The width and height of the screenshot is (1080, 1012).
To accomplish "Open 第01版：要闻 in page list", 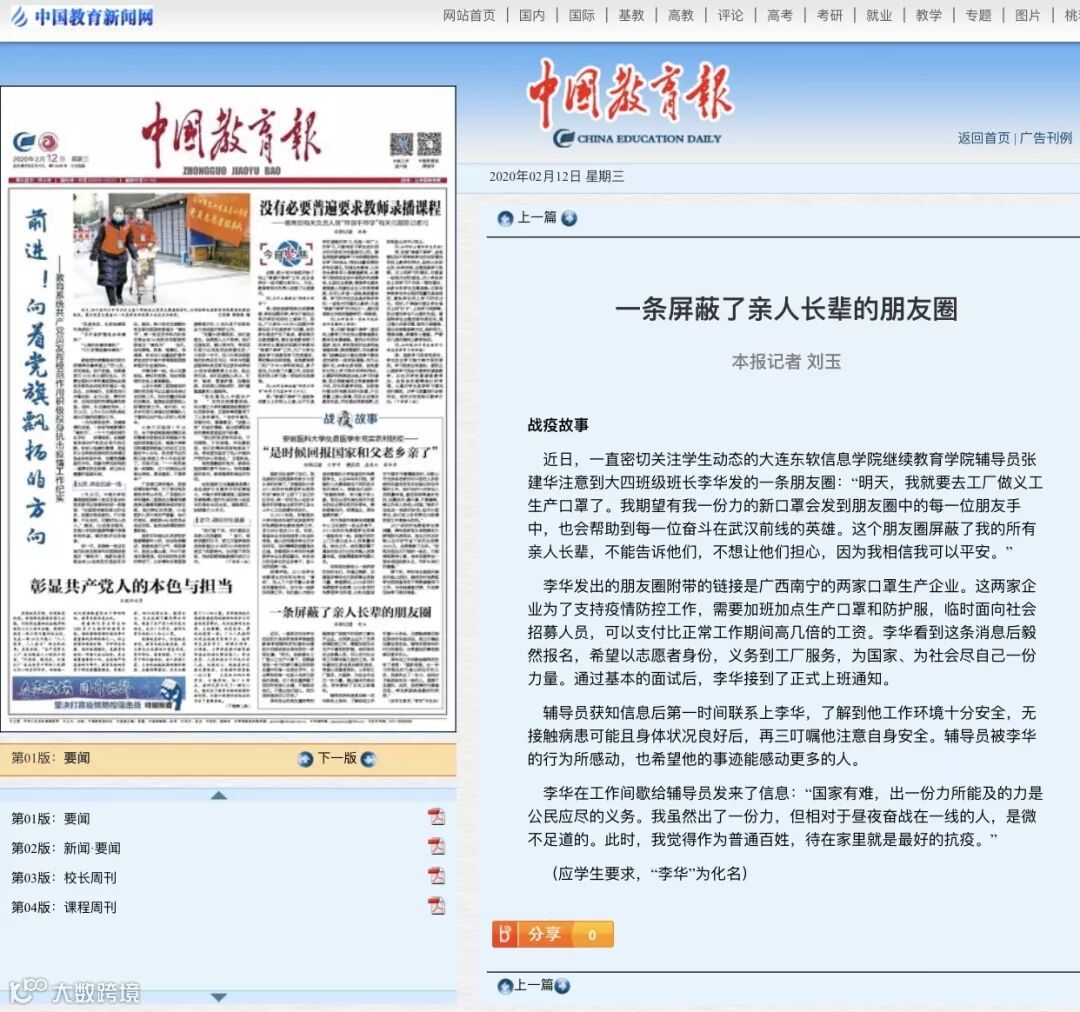I will click(x=51, y=818).
